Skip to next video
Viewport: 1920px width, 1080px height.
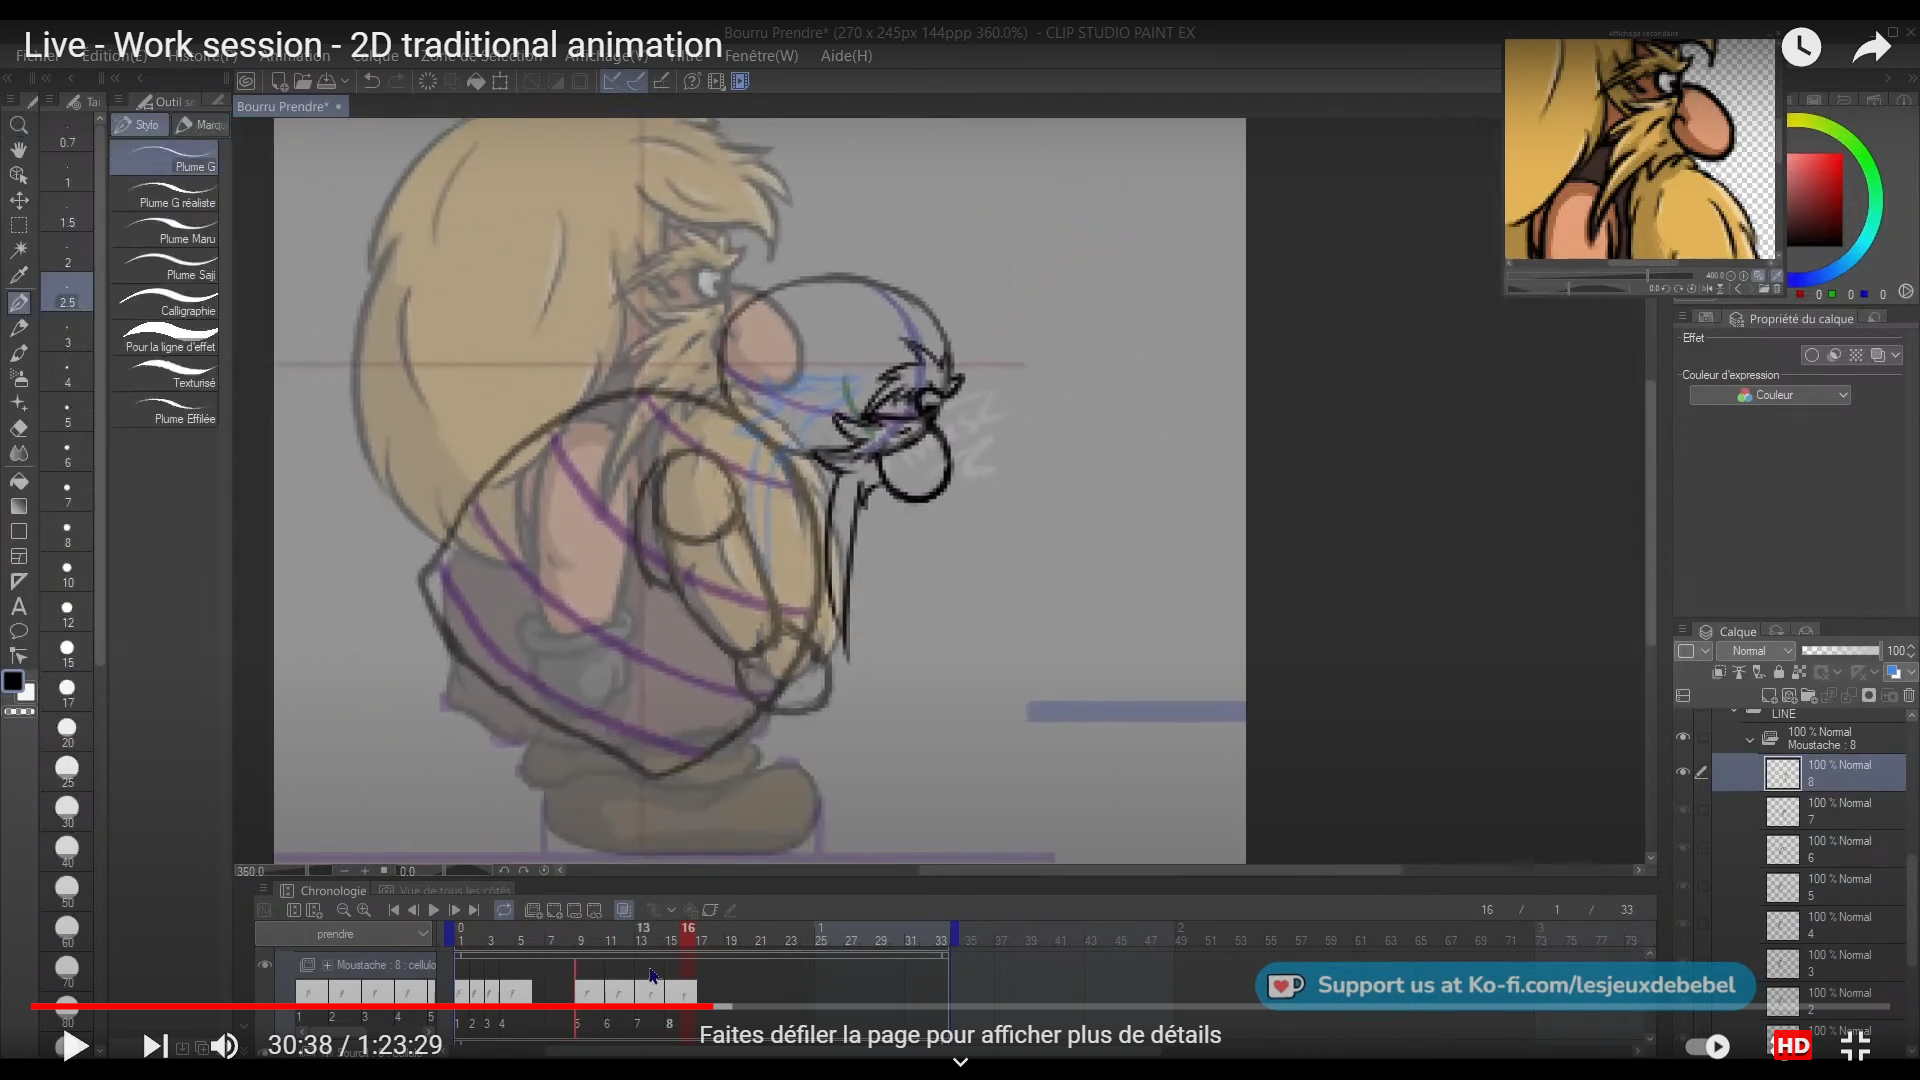coord(155,1046)
